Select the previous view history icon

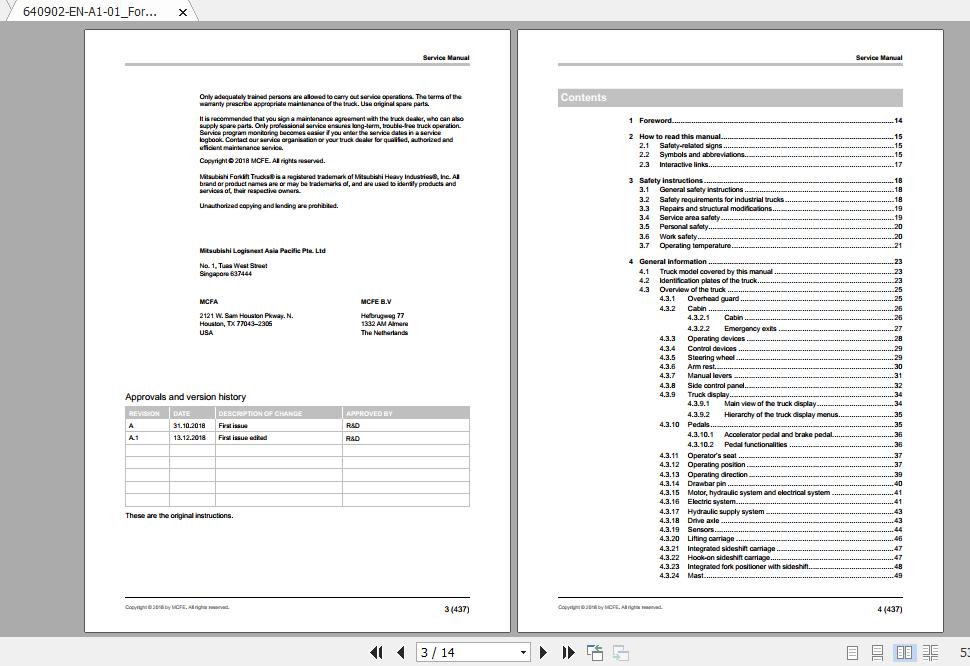[594, 652]
